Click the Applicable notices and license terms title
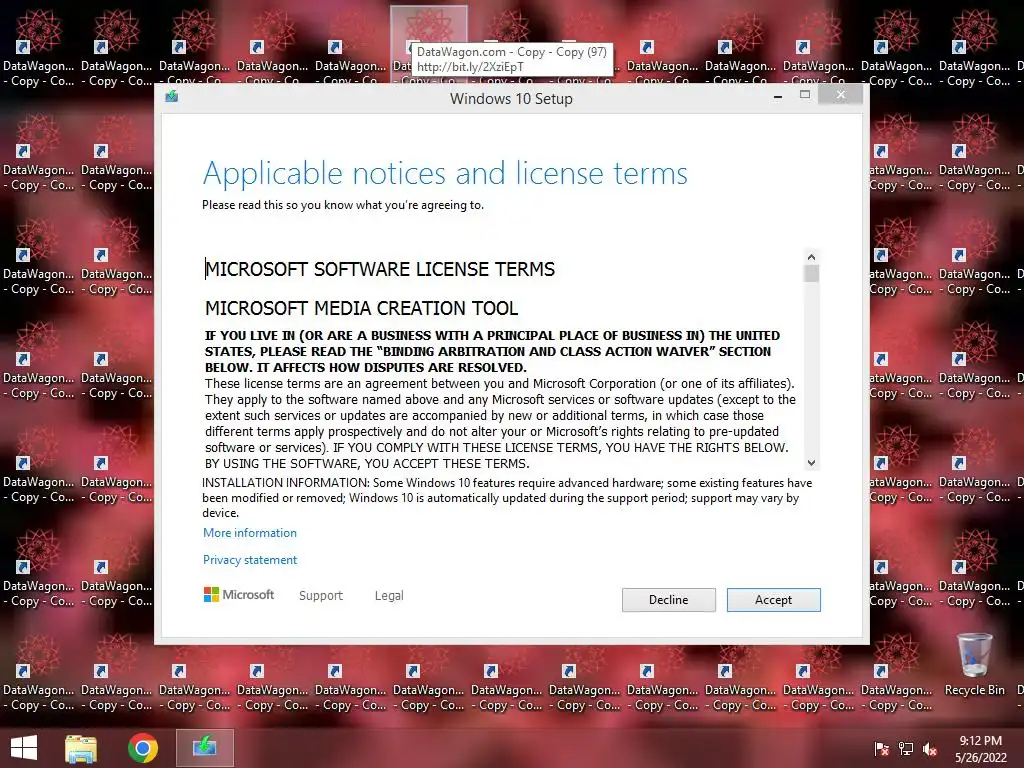This screenshot has width=1024, height=768. [x=445, y=173]
